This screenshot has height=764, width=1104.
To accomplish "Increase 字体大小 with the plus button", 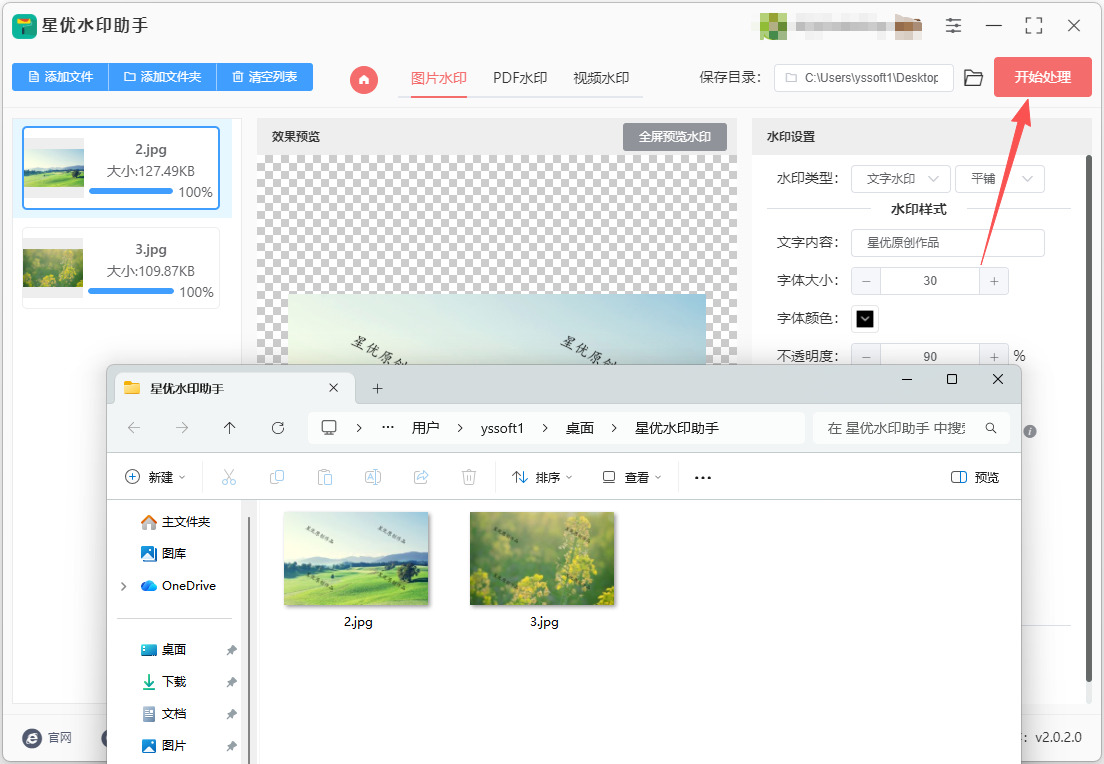I will 993,281.
